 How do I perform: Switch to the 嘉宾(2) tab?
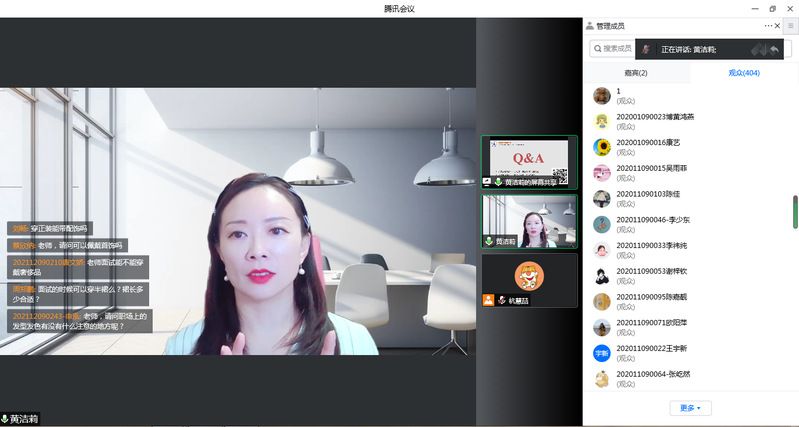[636, 73]
